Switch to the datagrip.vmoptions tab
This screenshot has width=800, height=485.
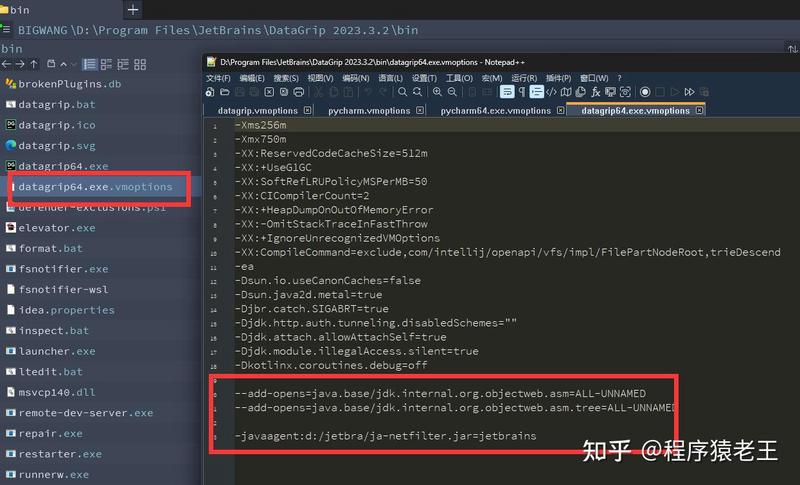coord(258,111)
